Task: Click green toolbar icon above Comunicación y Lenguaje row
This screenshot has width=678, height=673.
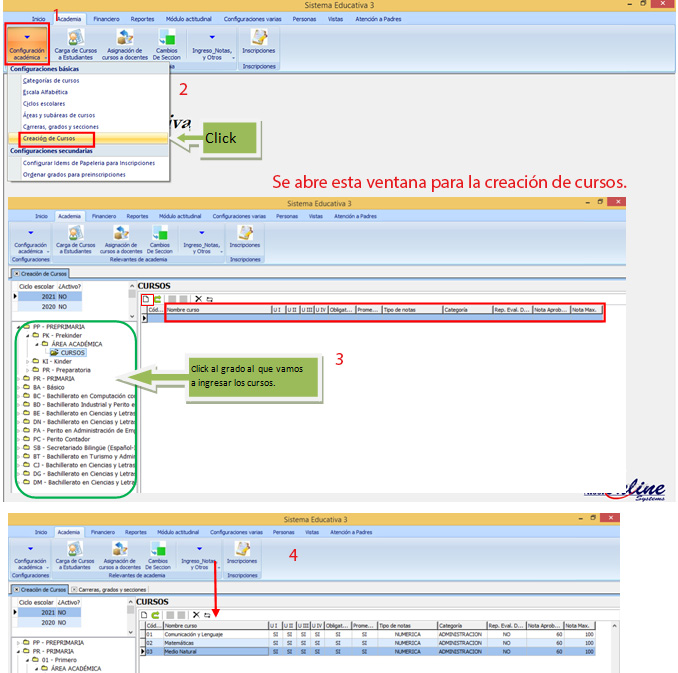Action: point(156,614)
